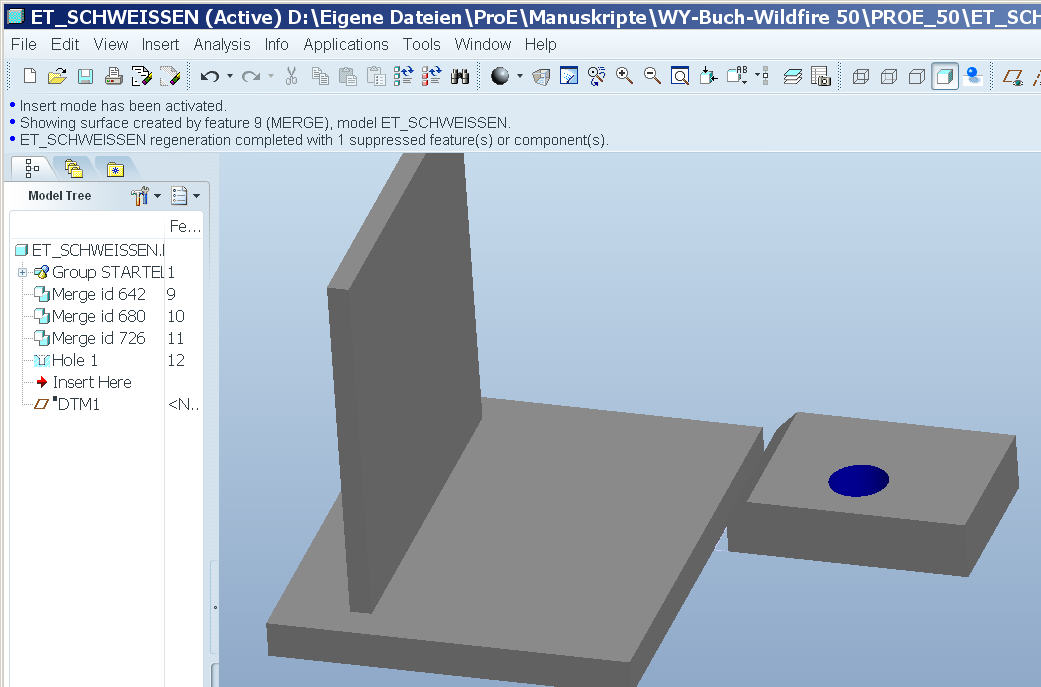Open Regeneration Manager with red-boxes icon
Viewport: 1041px width, 687px height.
point(431,76)
